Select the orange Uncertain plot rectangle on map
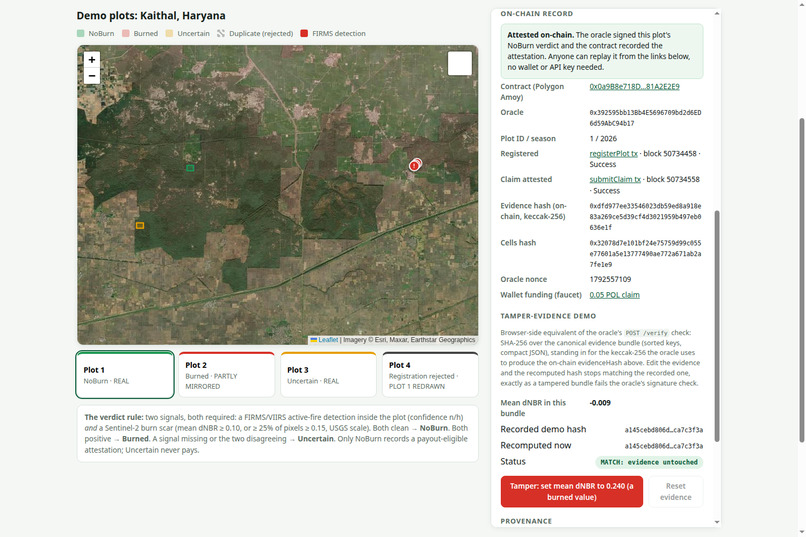 click(x=140, y=226)
